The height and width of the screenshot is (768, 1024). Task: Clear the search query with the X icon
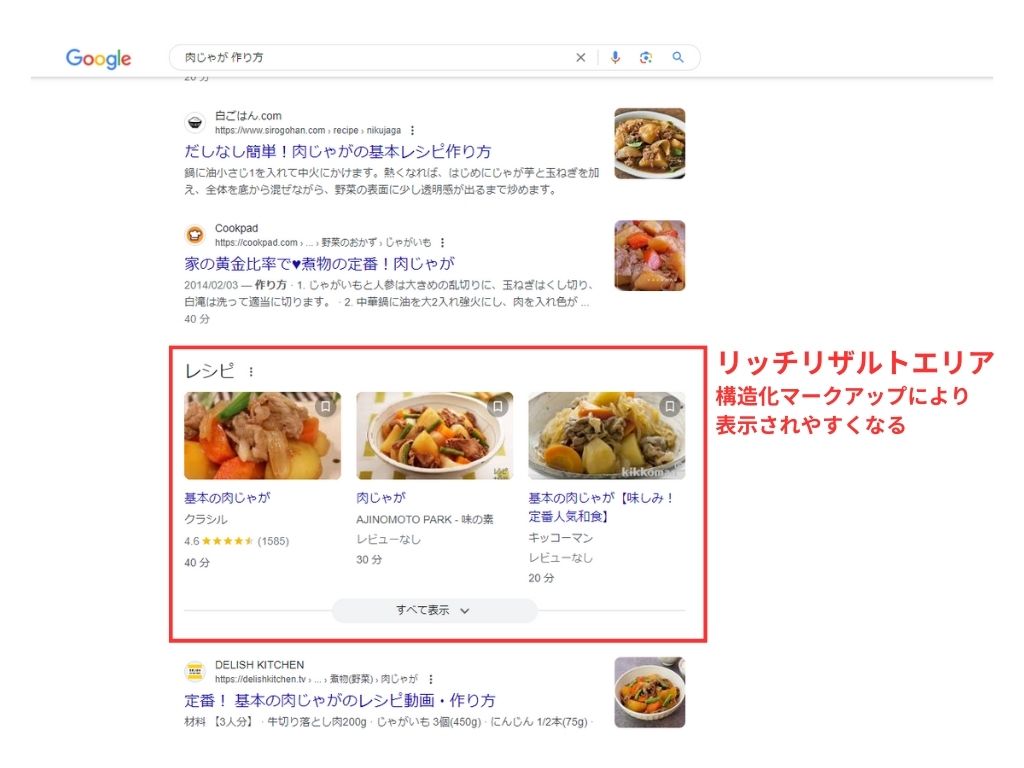coord(580,57)
